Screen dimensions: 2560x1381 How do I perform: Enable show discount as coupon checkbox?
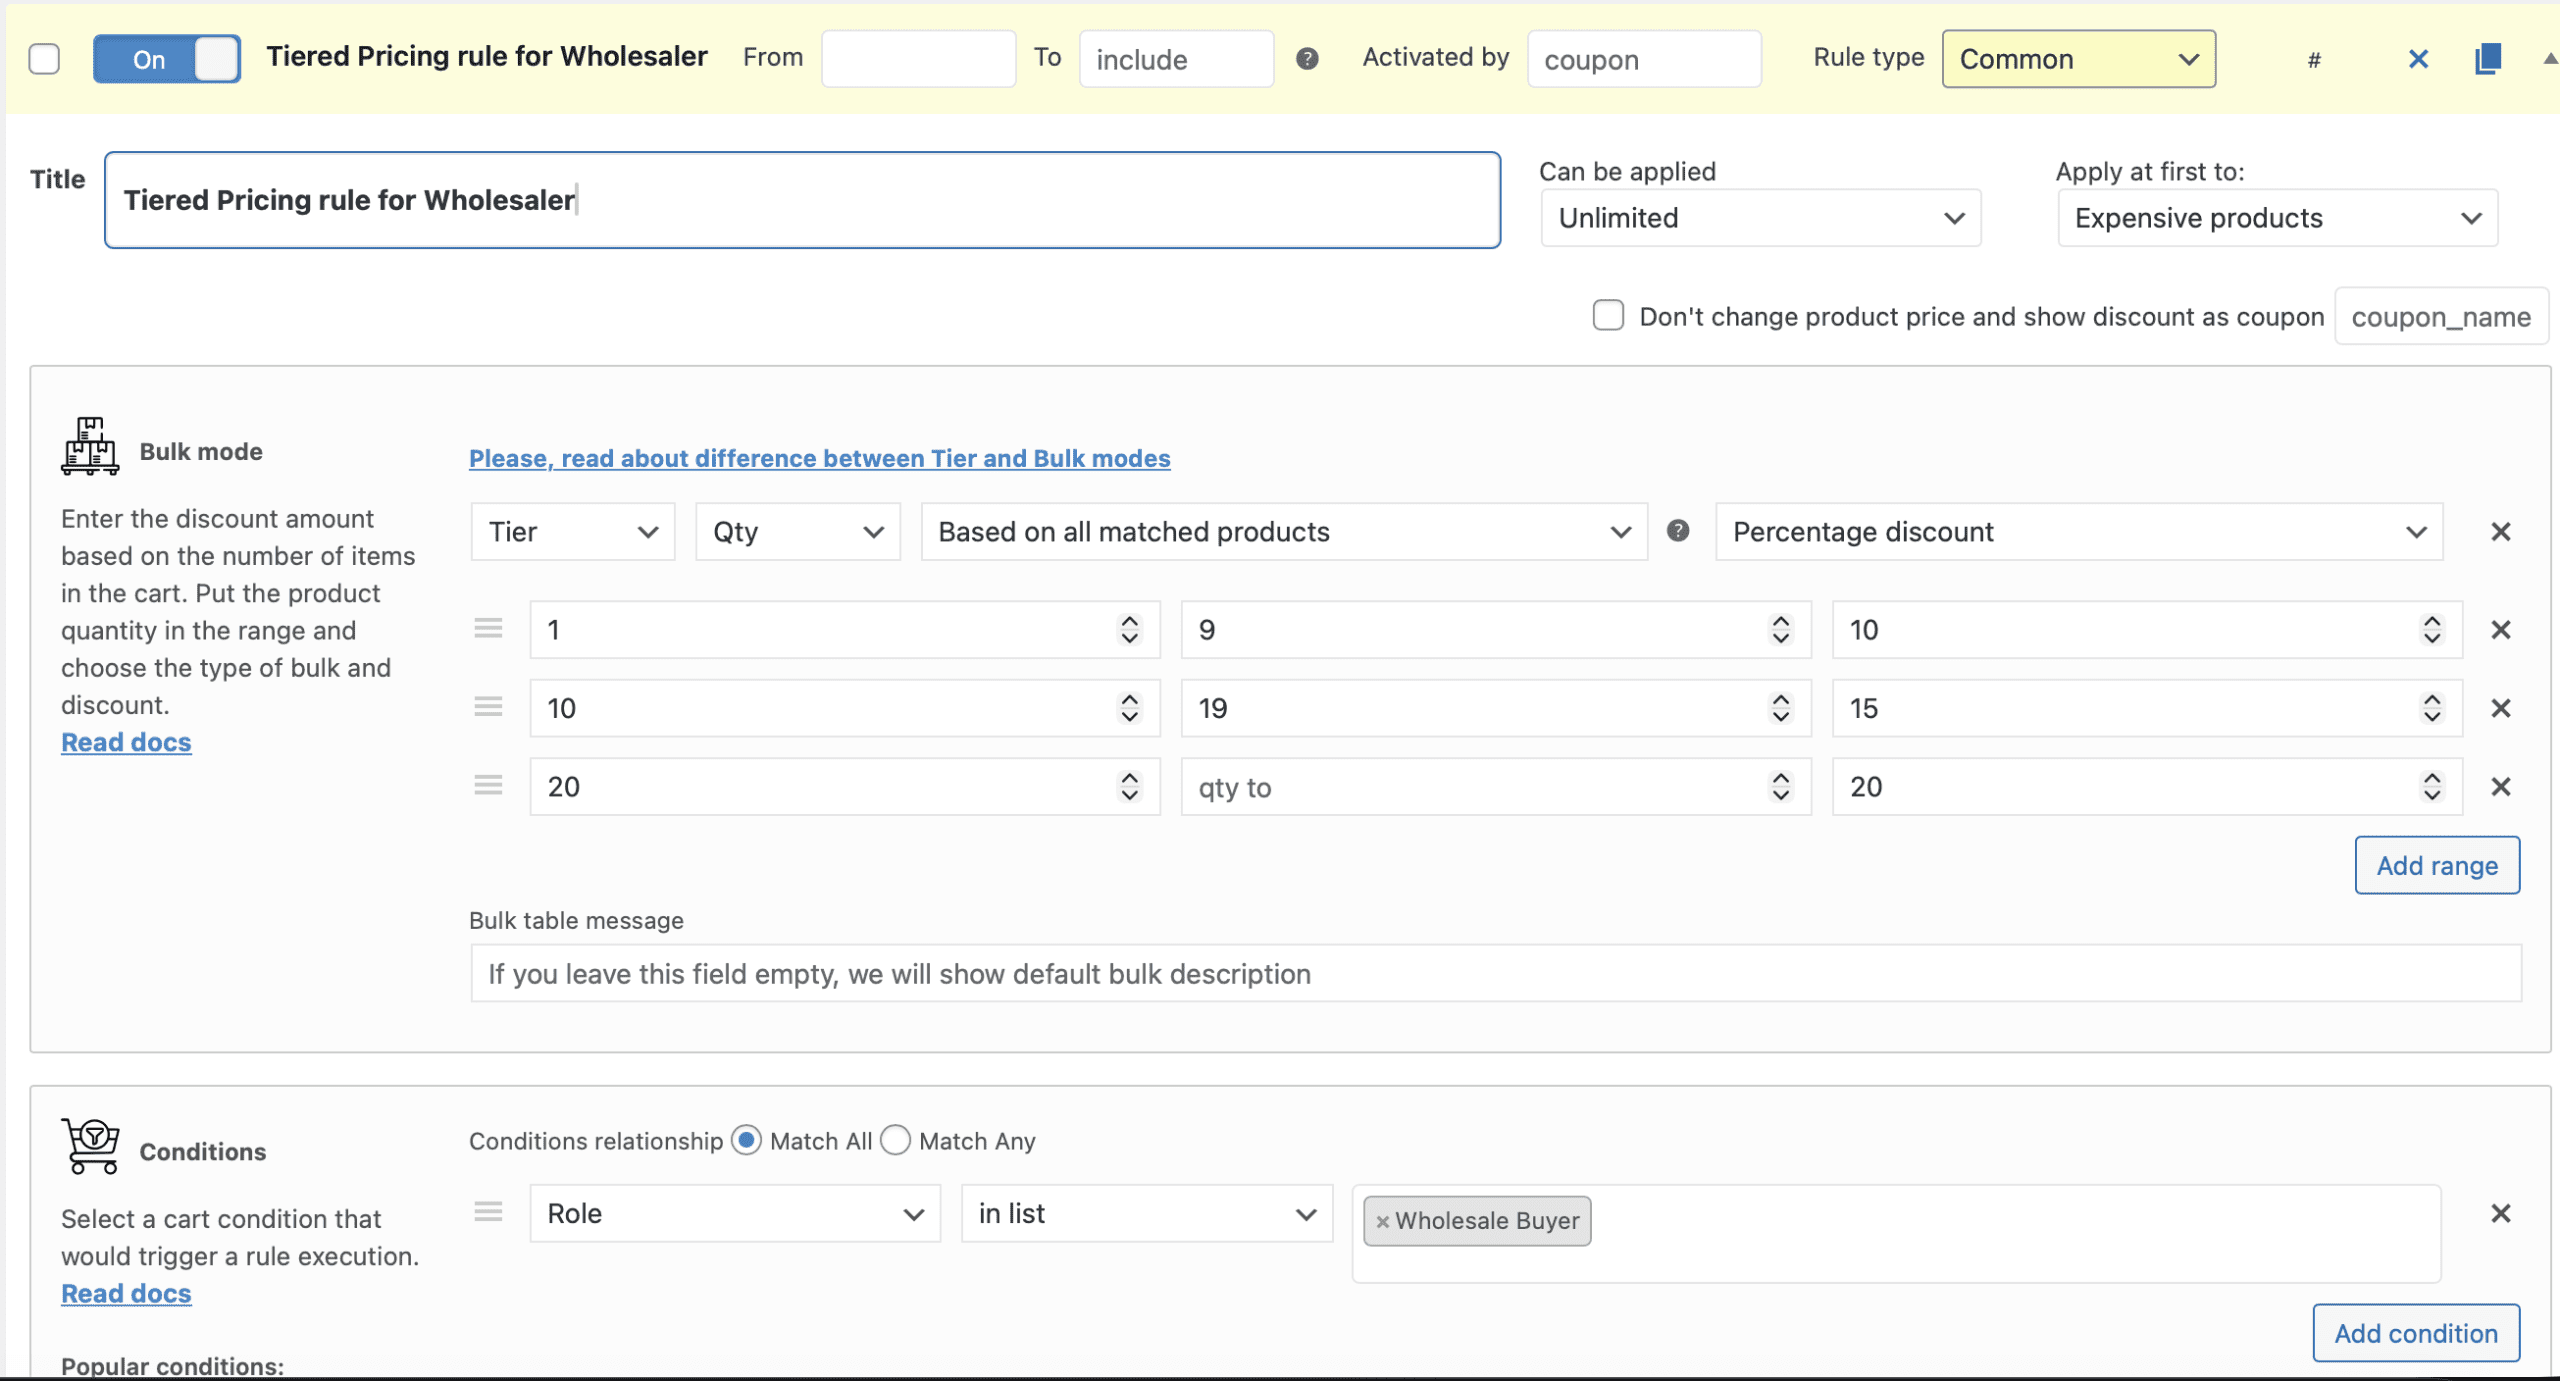(1607, 315)
